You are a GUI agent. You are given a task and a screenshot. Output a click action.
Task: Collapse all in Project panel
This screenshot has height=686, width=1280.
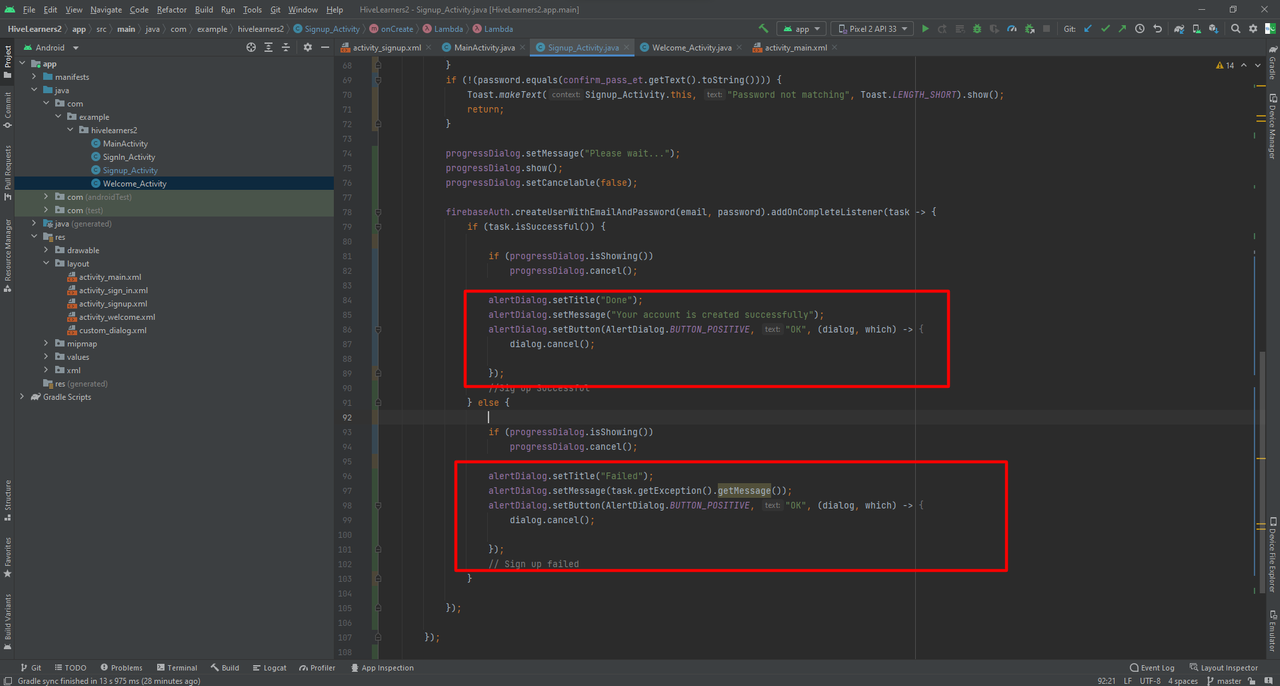287,47
